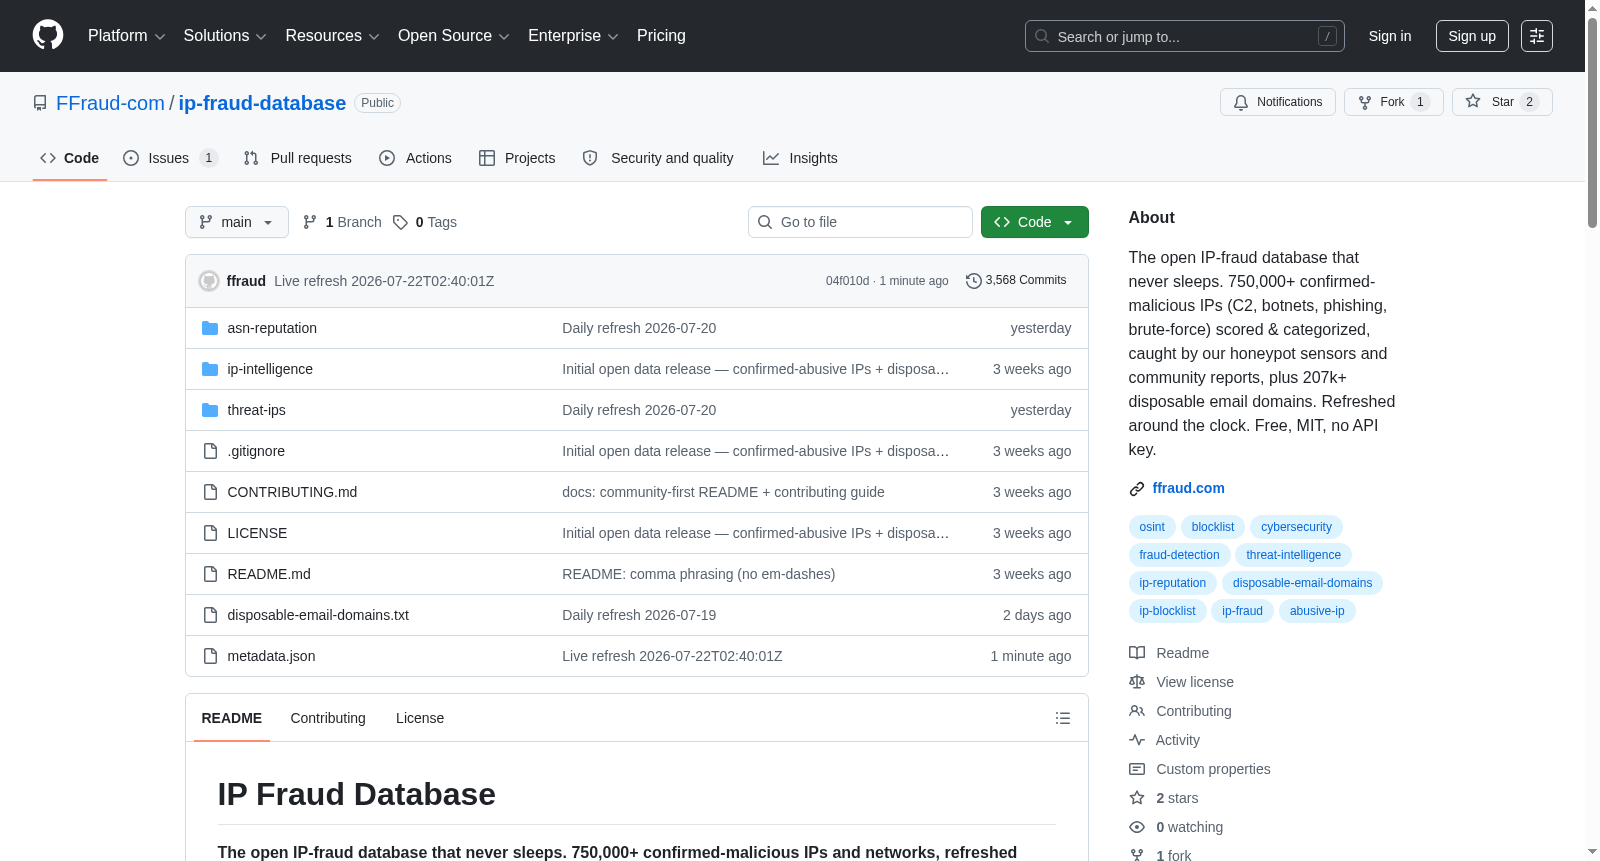1600x861 pixels.
Task: Fork the repository using Fork button
Action: [x=1394, y=102]
